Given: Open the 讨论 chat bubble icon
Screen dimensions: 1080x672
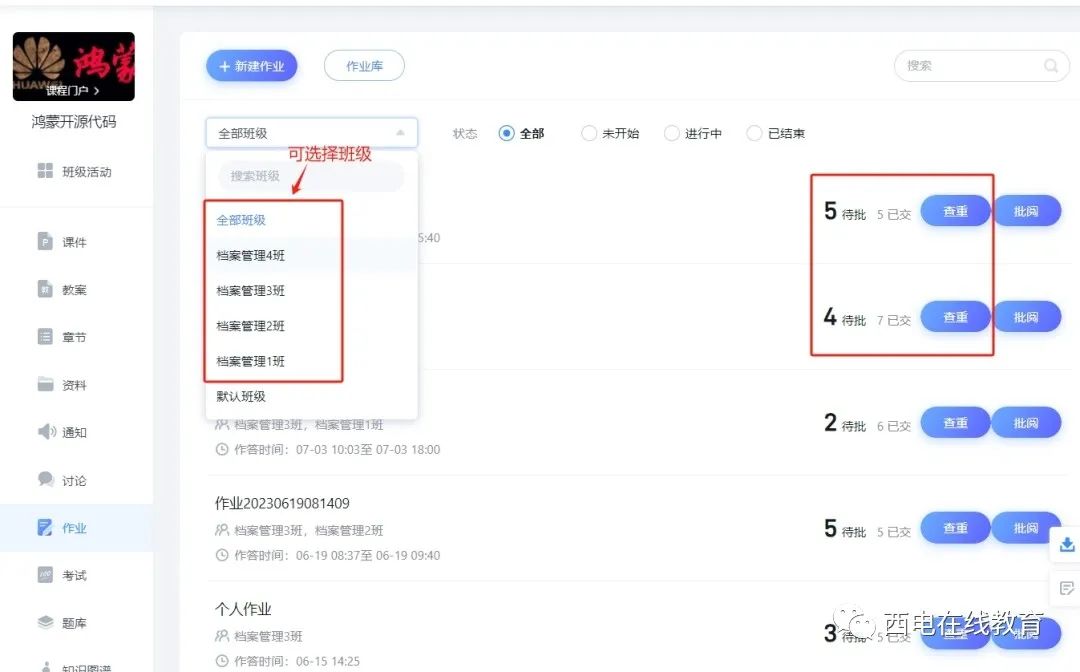Looking at the screenshot, I should pos(45,480).
